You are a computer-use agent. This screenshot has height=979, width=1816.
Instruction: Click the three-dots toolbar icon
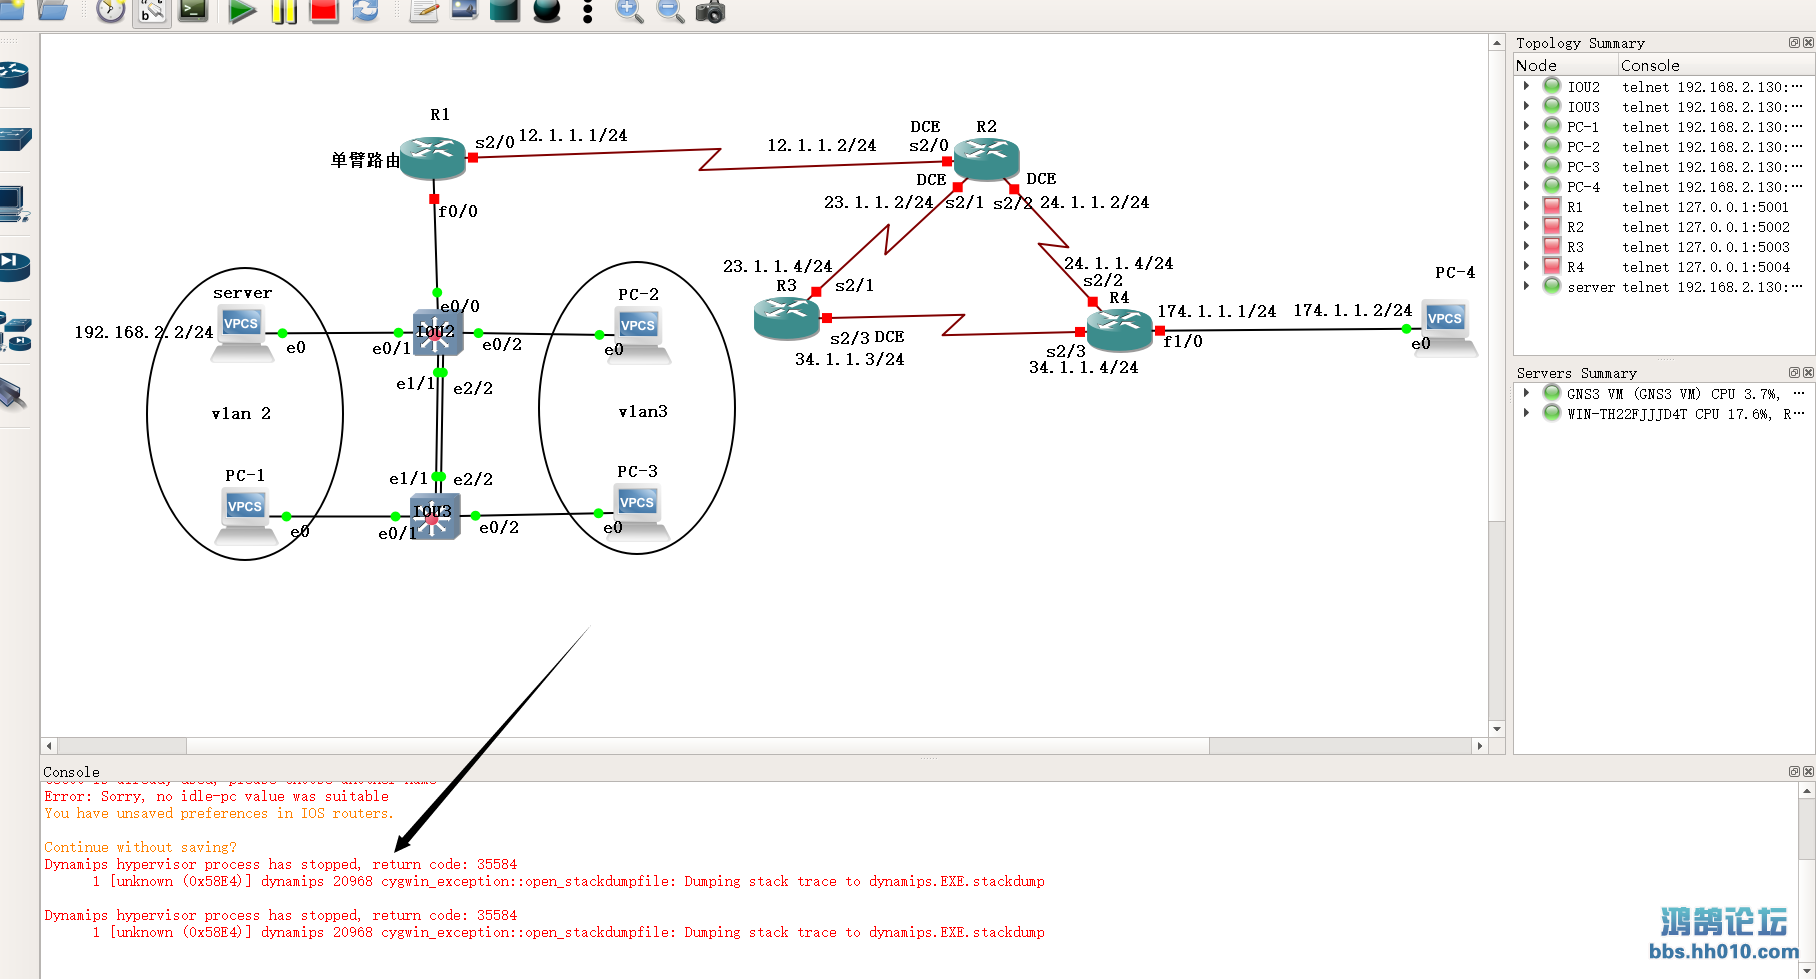point(587,12)
